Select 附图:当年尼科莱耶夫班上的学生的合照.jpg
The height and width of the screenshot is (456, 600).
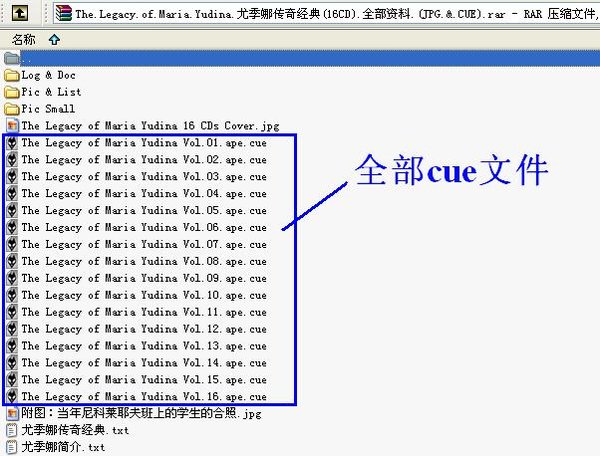(x=142, y=414)
